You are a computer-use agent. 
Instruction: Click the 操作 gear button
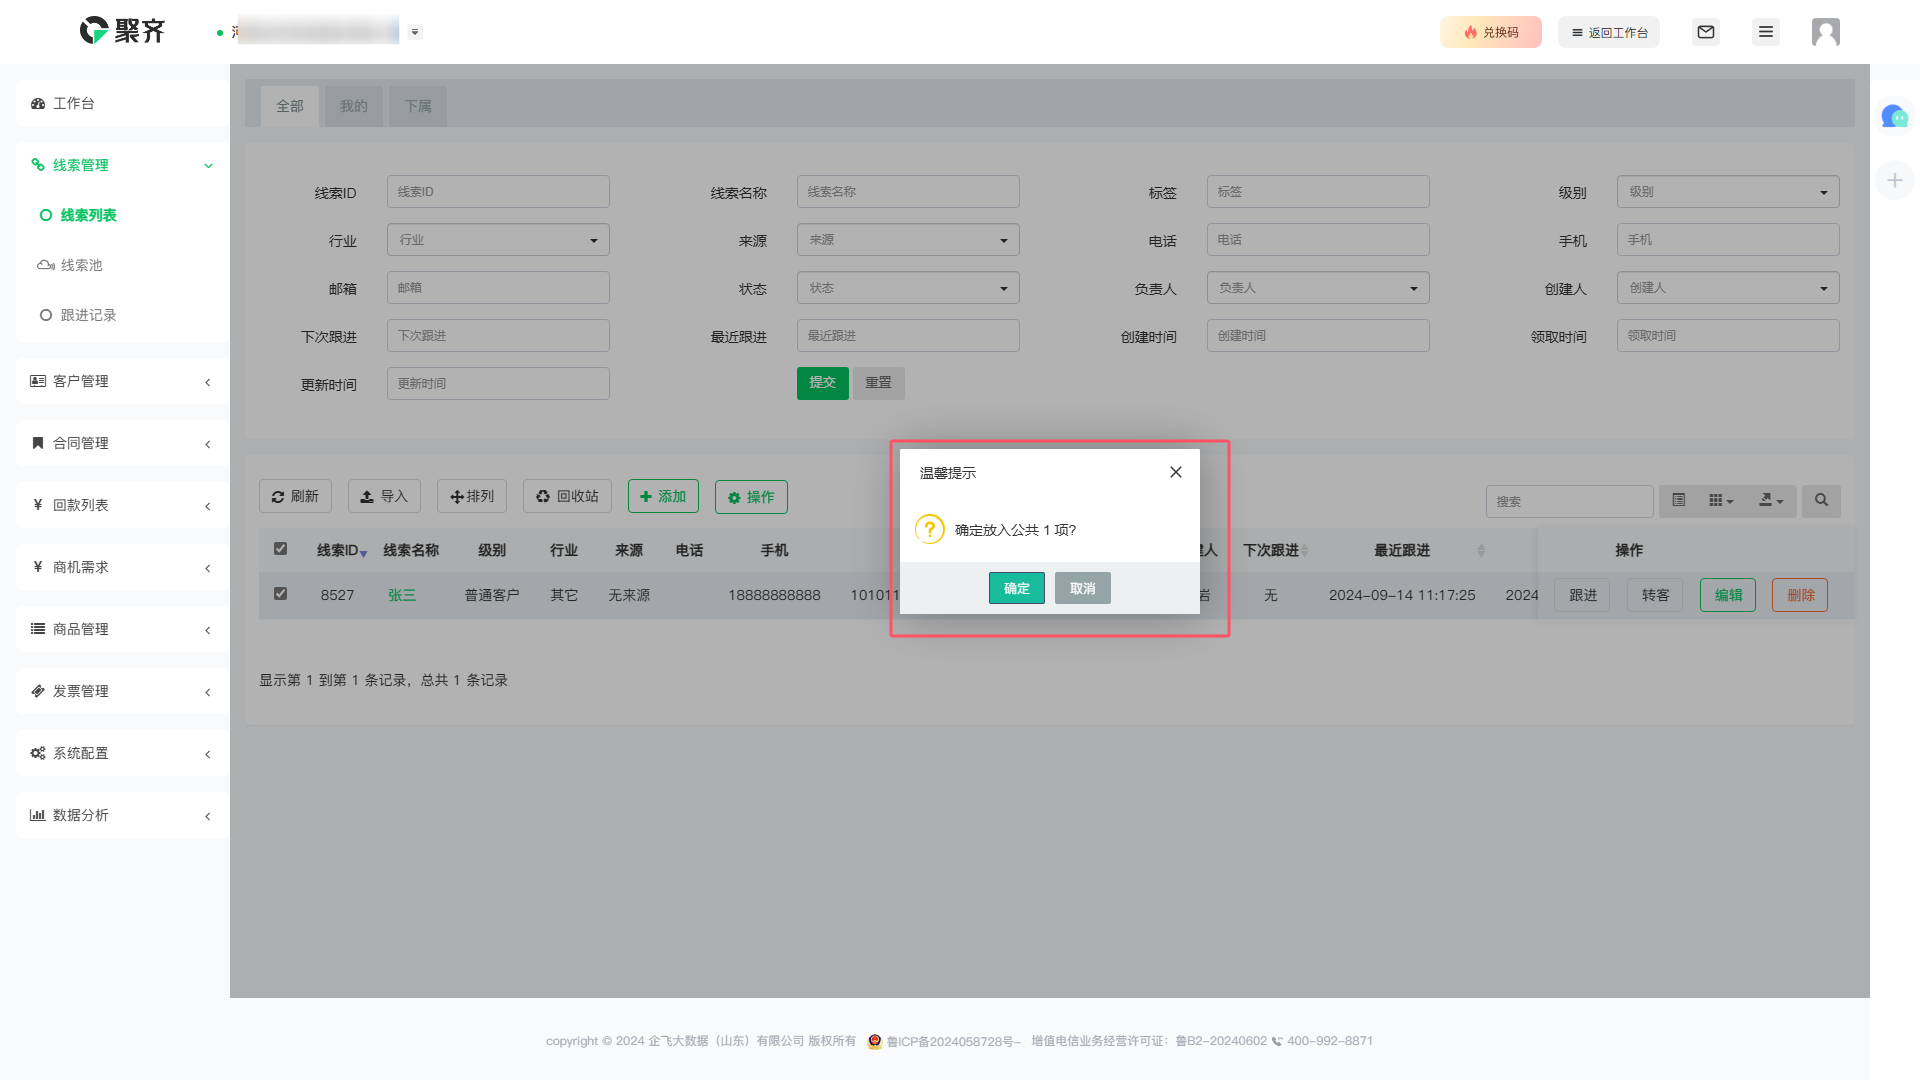pyautogui.click(x=751, y=496)
